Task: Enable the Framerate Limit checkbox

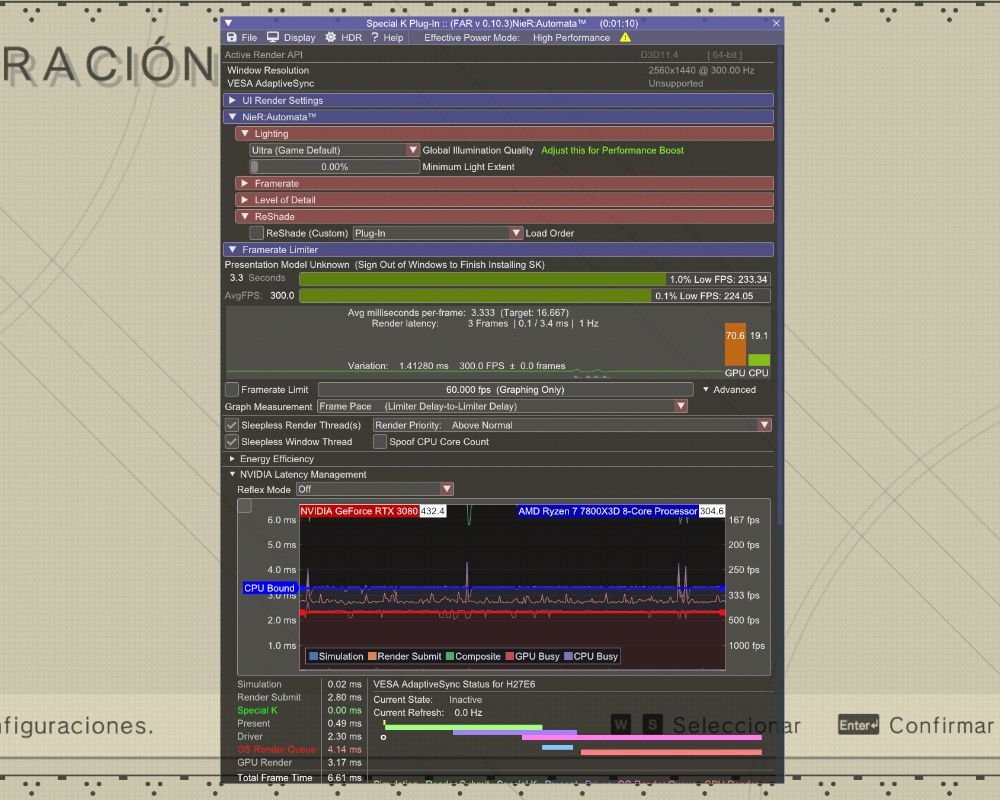Action: pyautogui.click(x=232, y=389)
